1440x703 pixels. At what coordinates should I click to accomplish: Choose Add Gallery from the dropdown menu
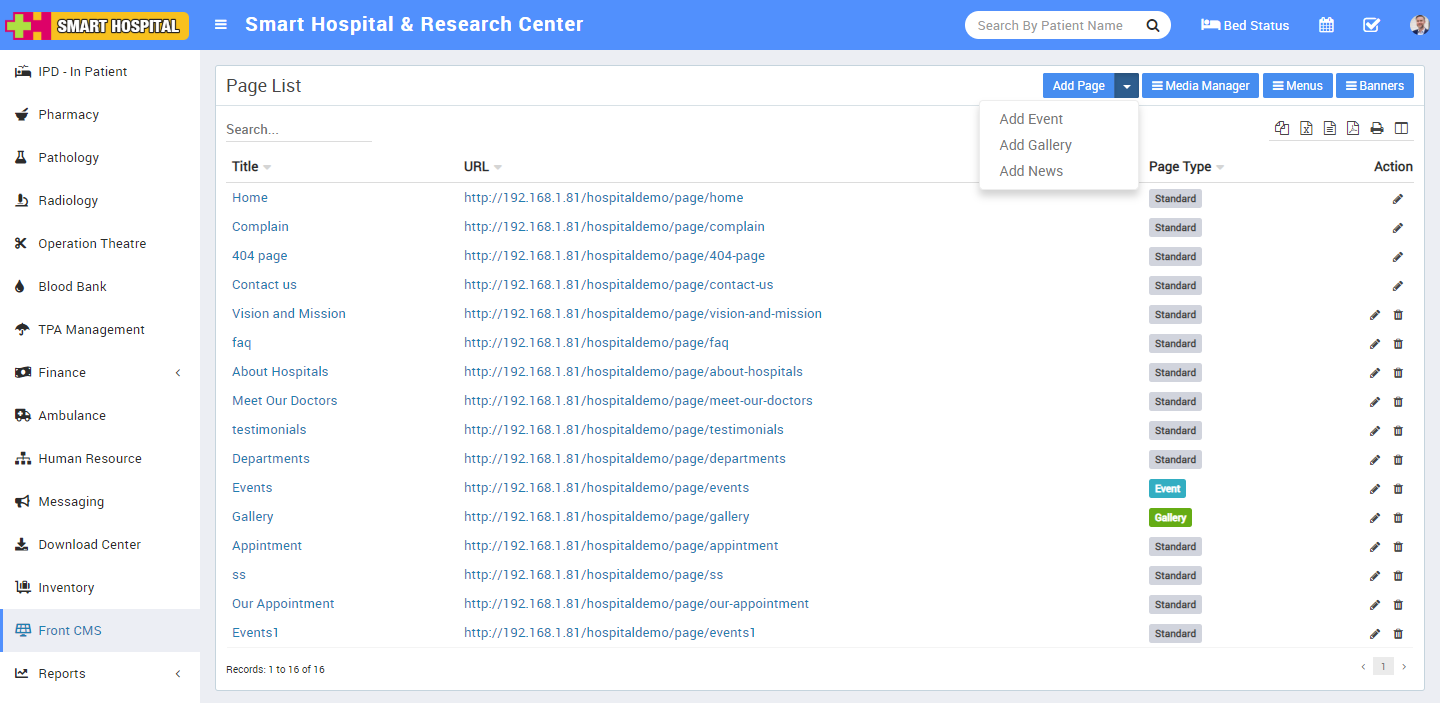1035,145
